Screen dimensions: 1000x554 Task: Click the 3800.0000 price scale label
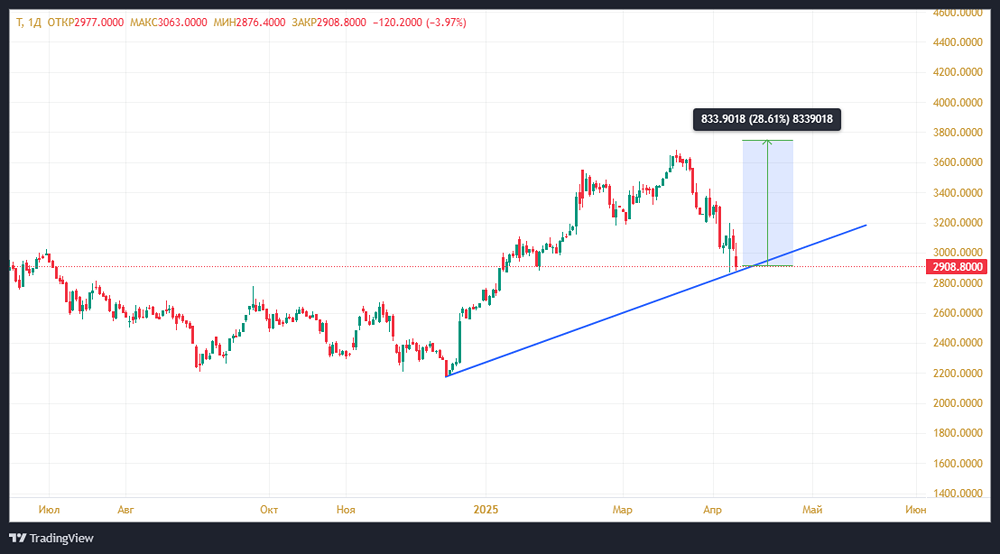[955, 132]
